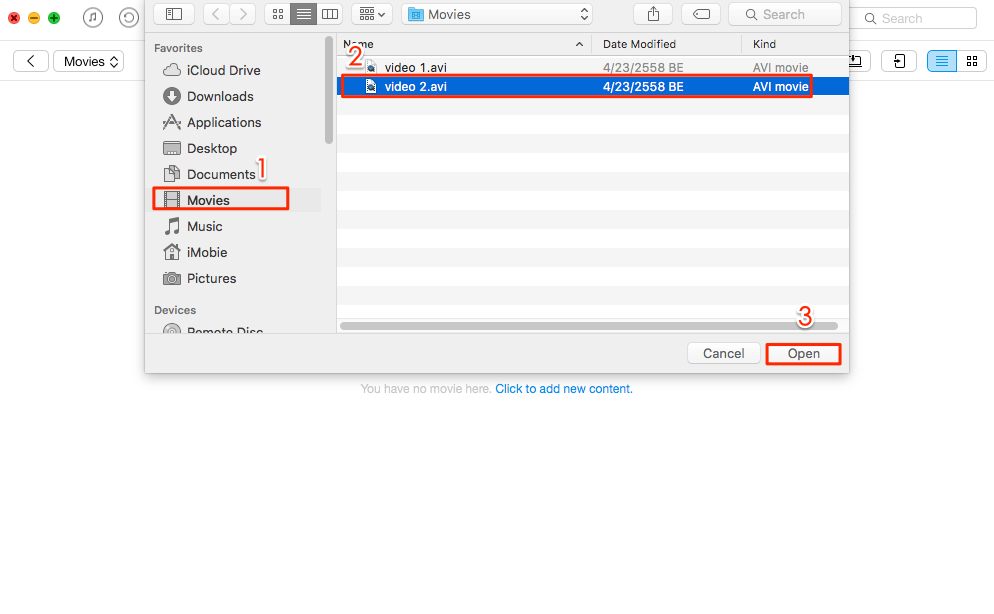This screenshot has width=994, height=614.
Task: Click the Open button
Action: [x=803, y=354]
